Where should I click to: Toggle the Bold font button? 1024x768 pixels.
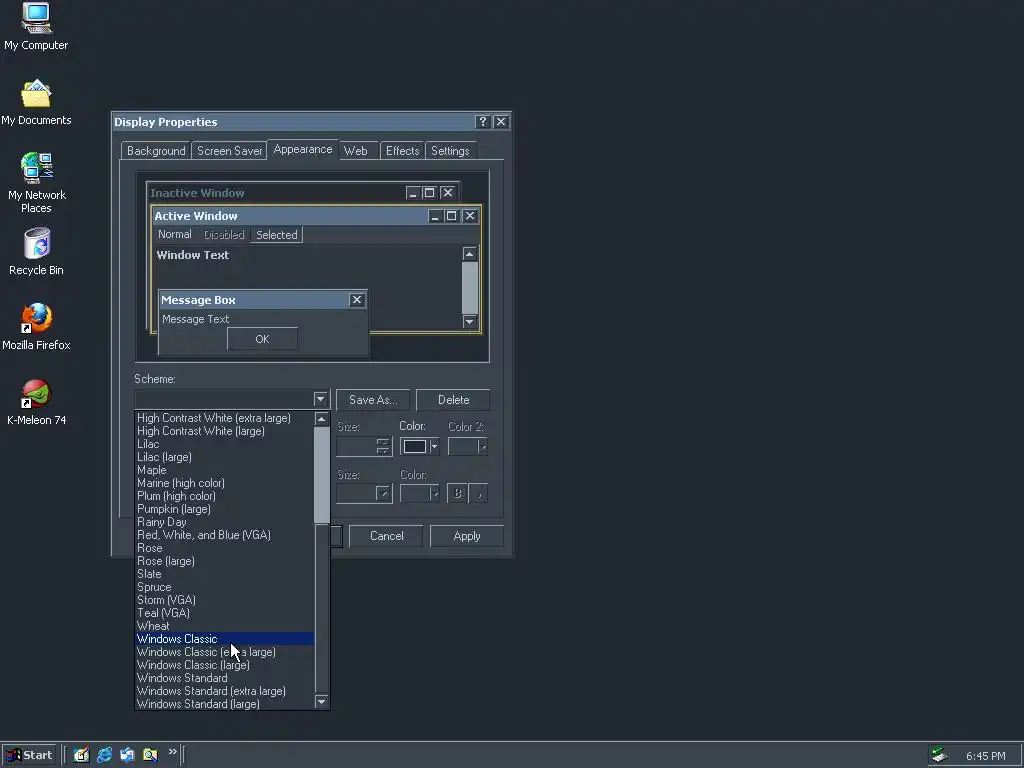click(457, 493)
